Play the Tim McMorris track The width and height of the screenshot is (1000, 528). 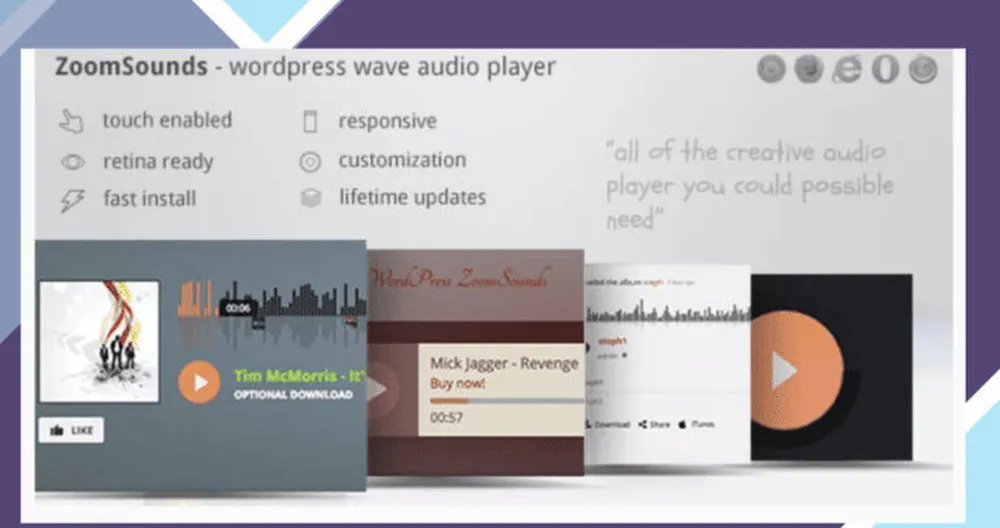(199, 382)
